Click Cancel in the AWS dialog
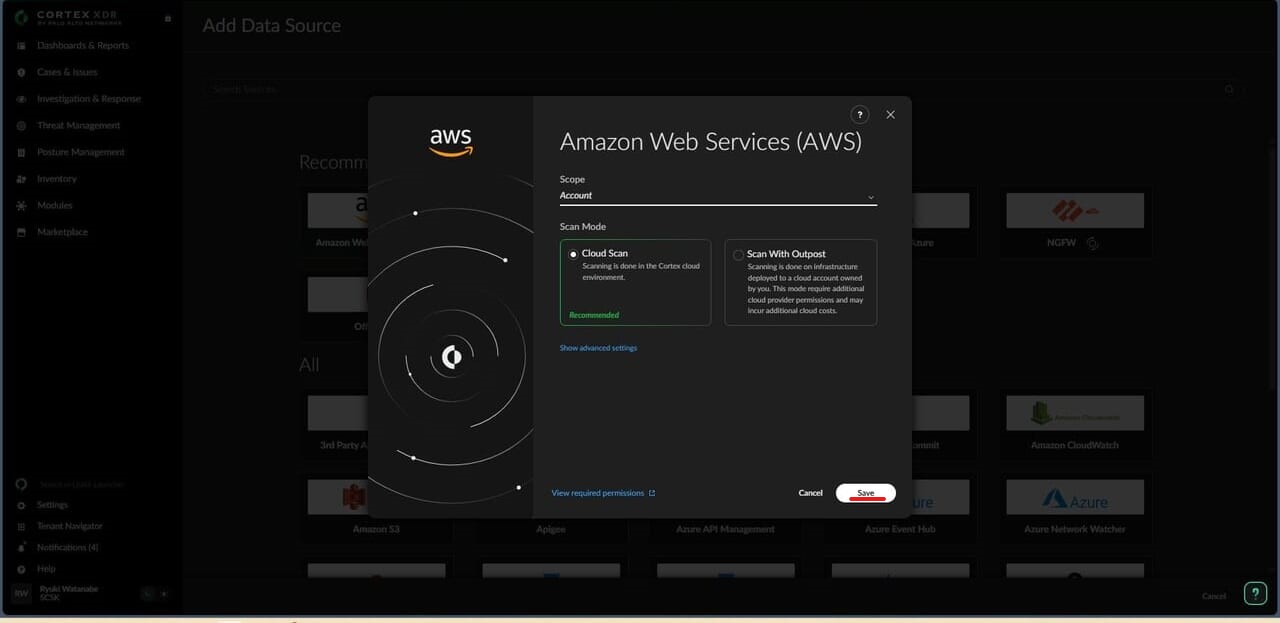This screenshot has width=1280, height=623. click(811, 493)
